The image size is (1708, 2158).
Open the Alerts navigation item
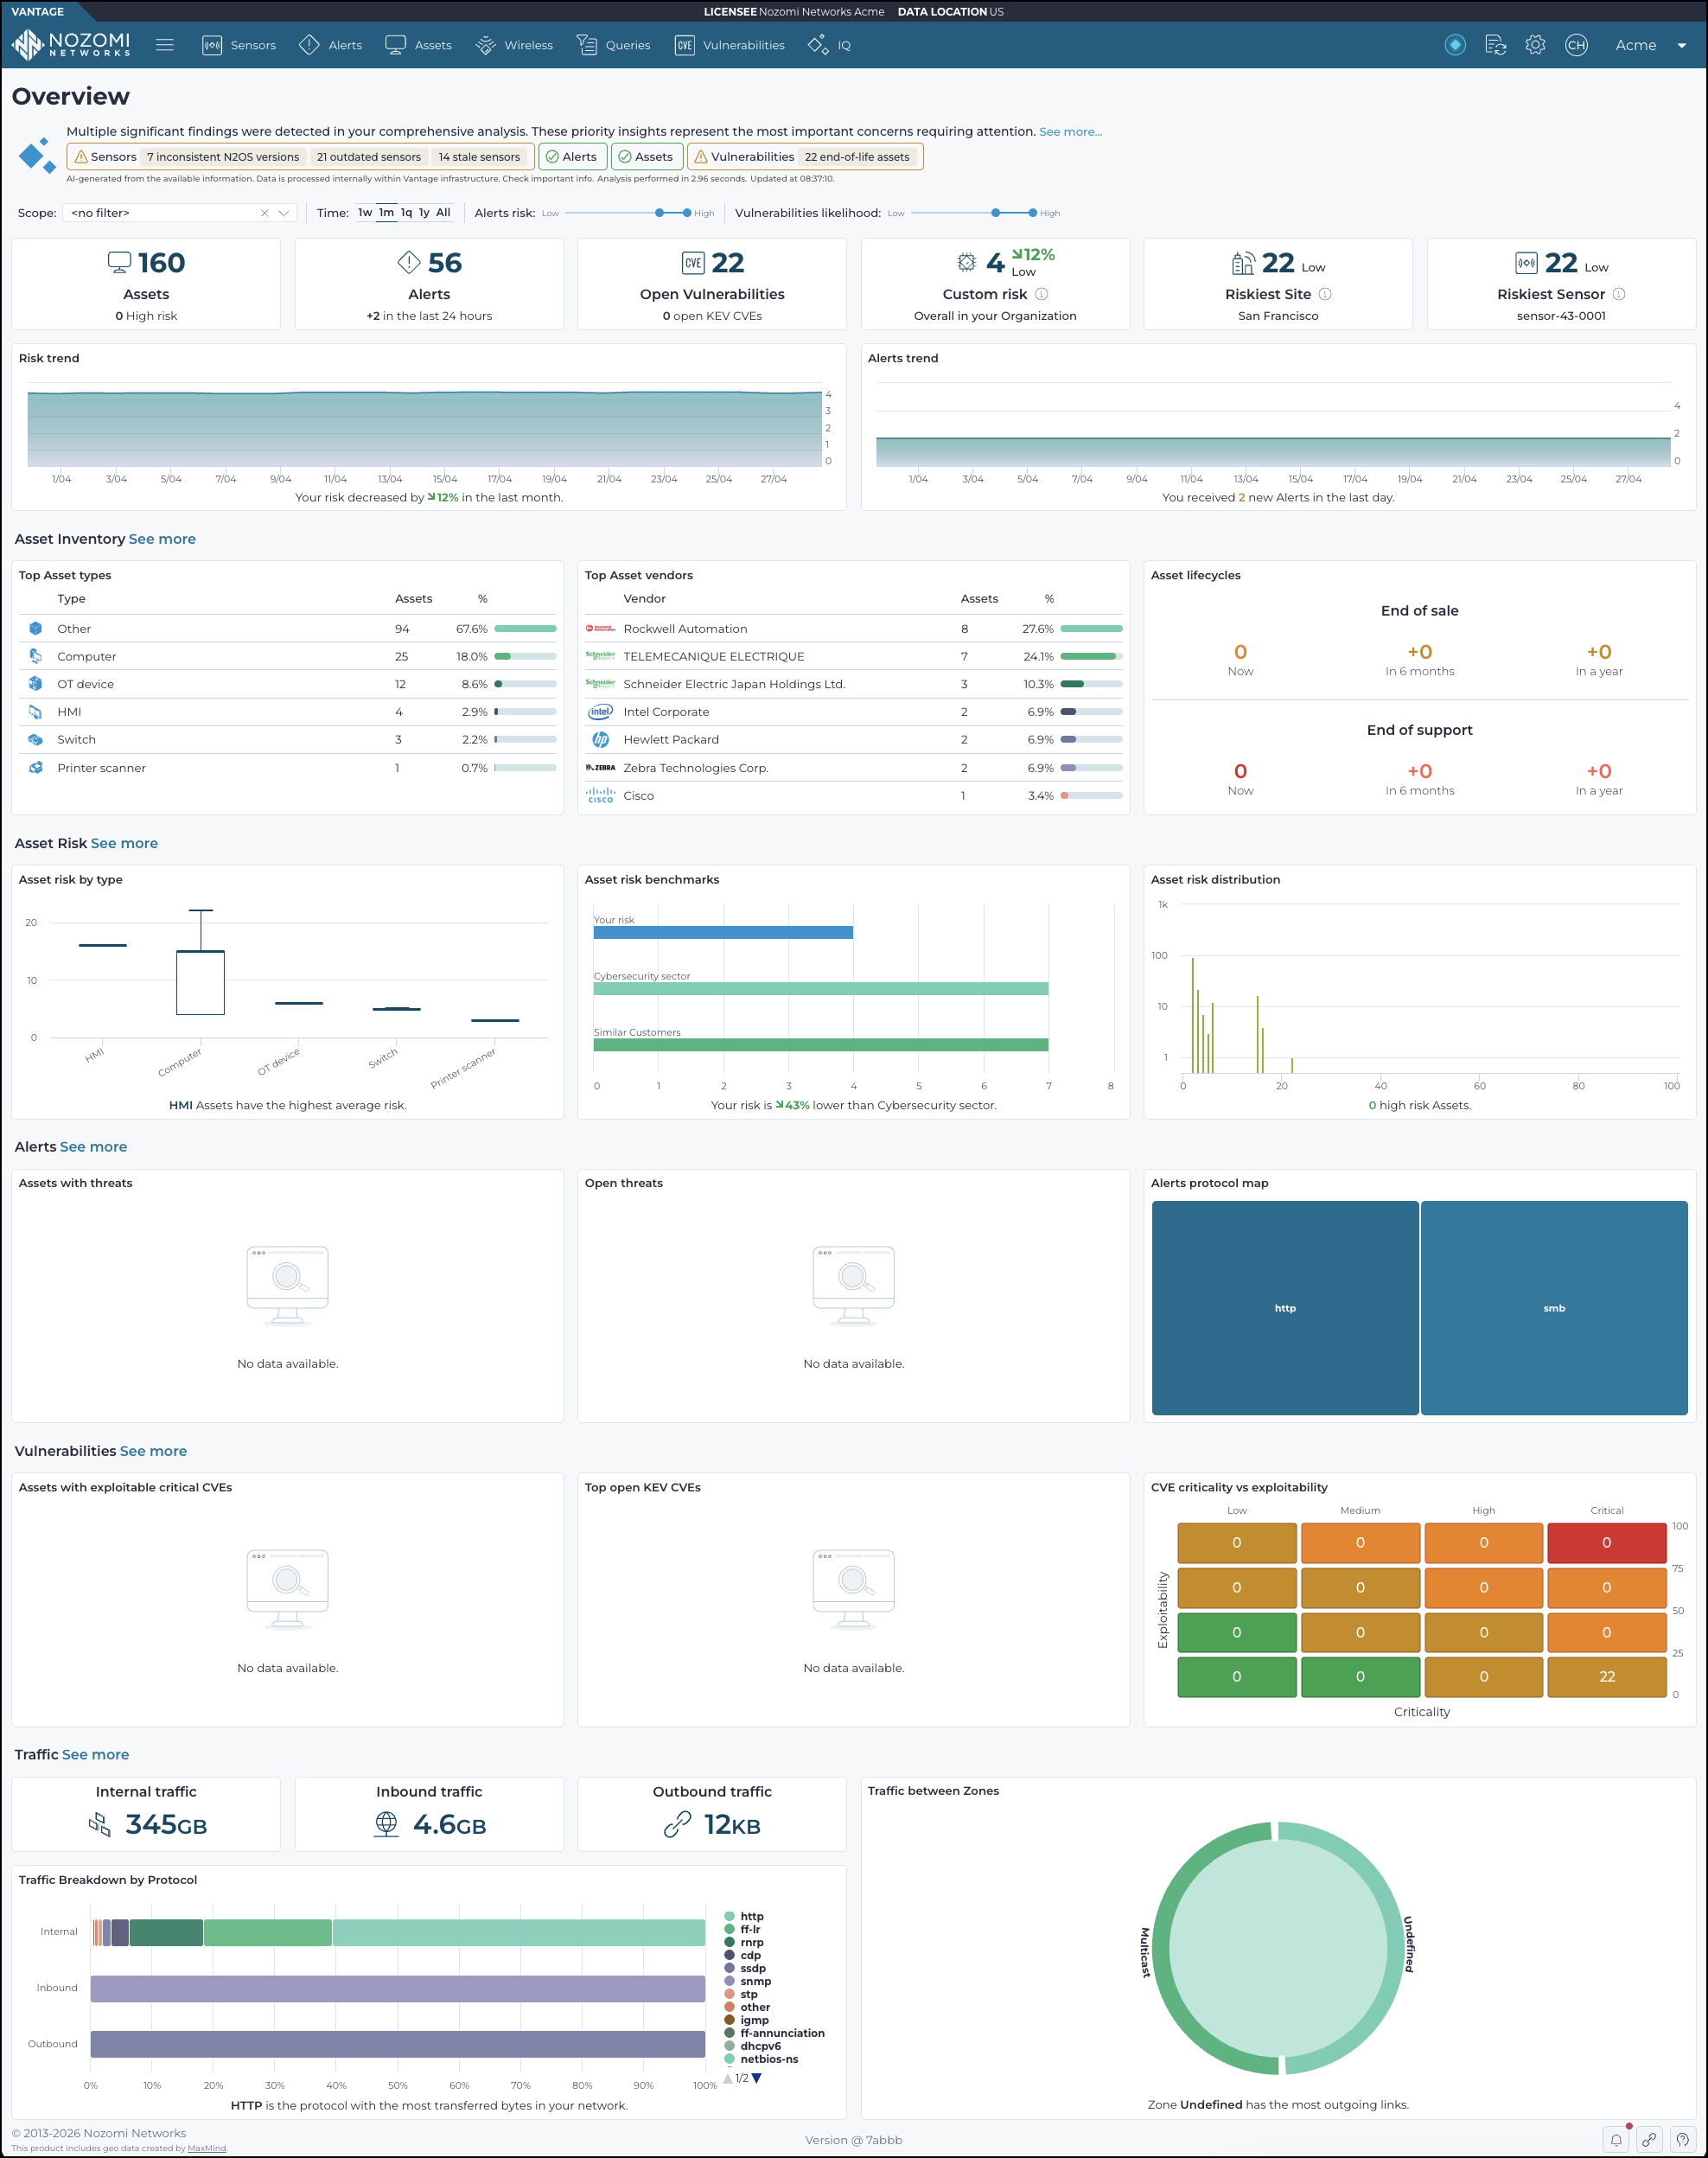tap(331, 45)
